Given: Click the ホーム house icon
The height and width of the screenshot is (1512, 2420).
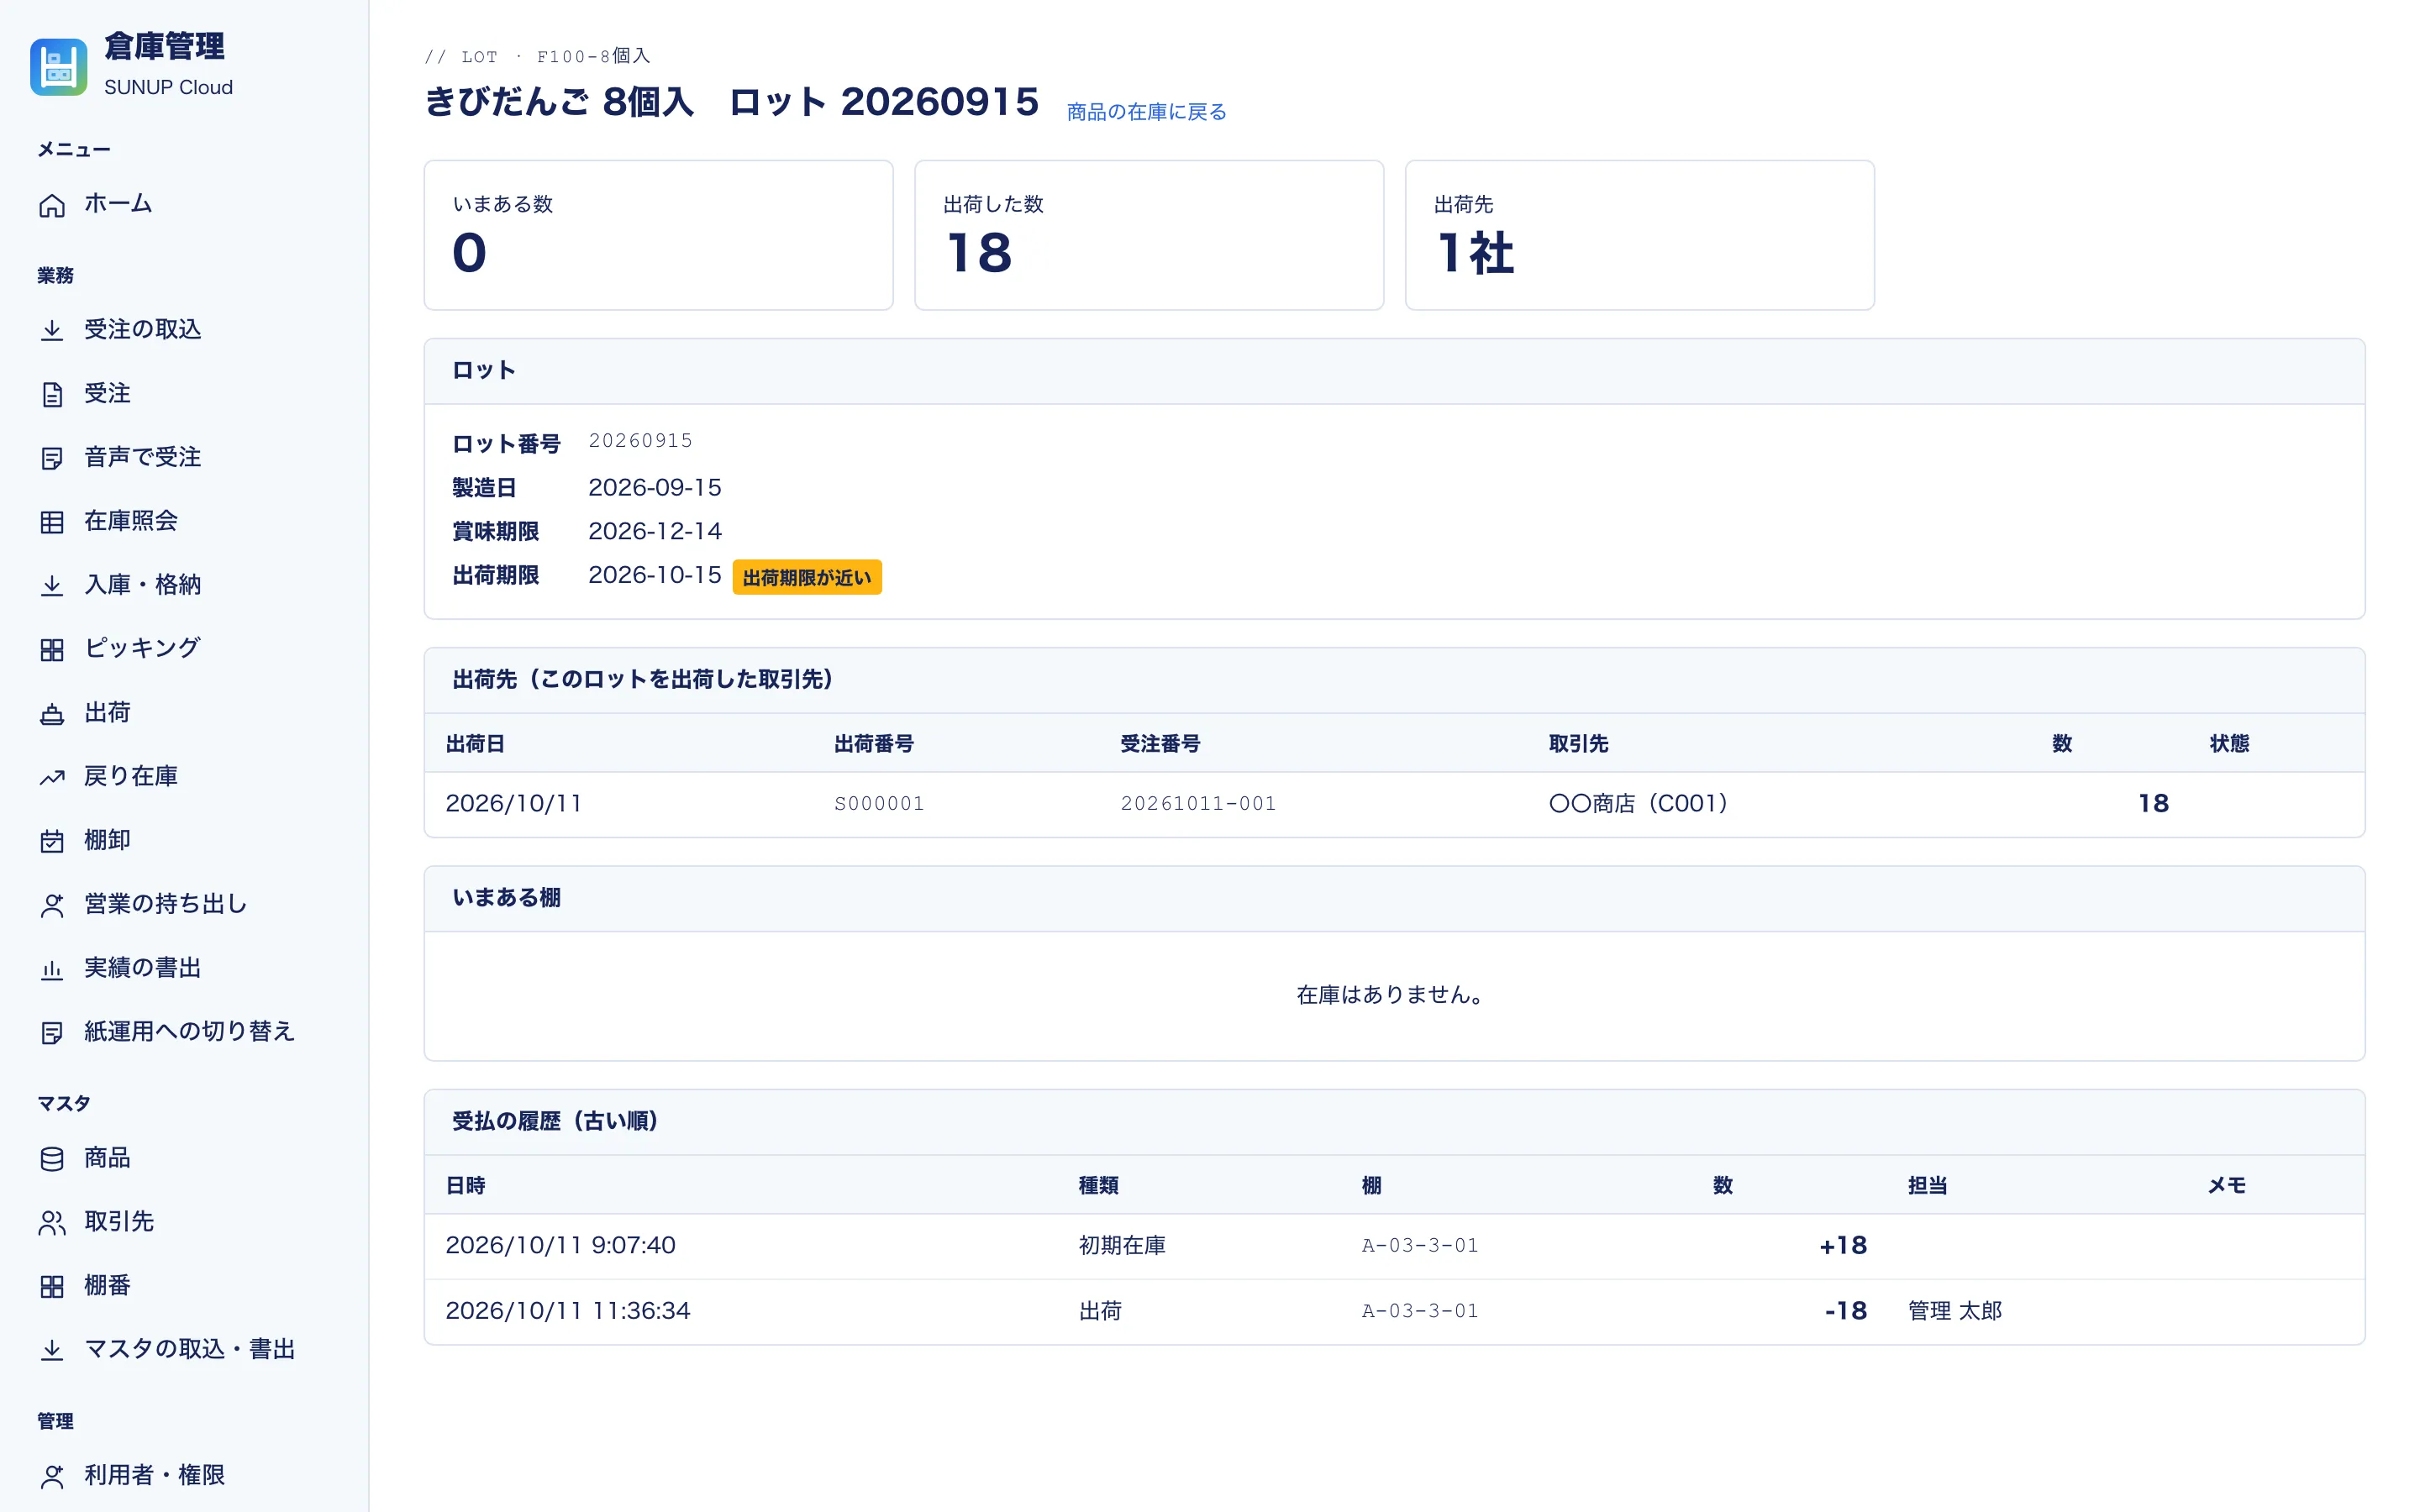Looking at the screenshot, I should (x=52, y=205).
